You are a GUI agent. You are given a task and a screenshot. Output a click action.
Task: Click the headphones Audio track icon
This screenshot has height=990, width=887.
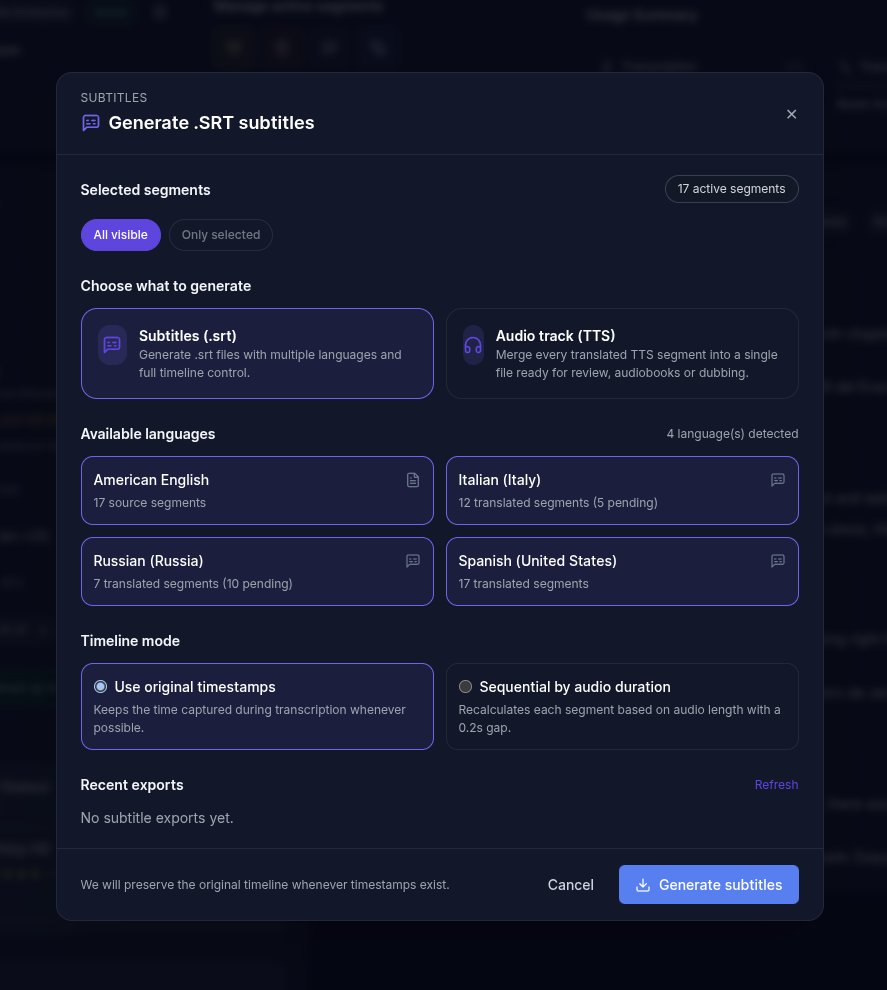[x=473, y=345]
